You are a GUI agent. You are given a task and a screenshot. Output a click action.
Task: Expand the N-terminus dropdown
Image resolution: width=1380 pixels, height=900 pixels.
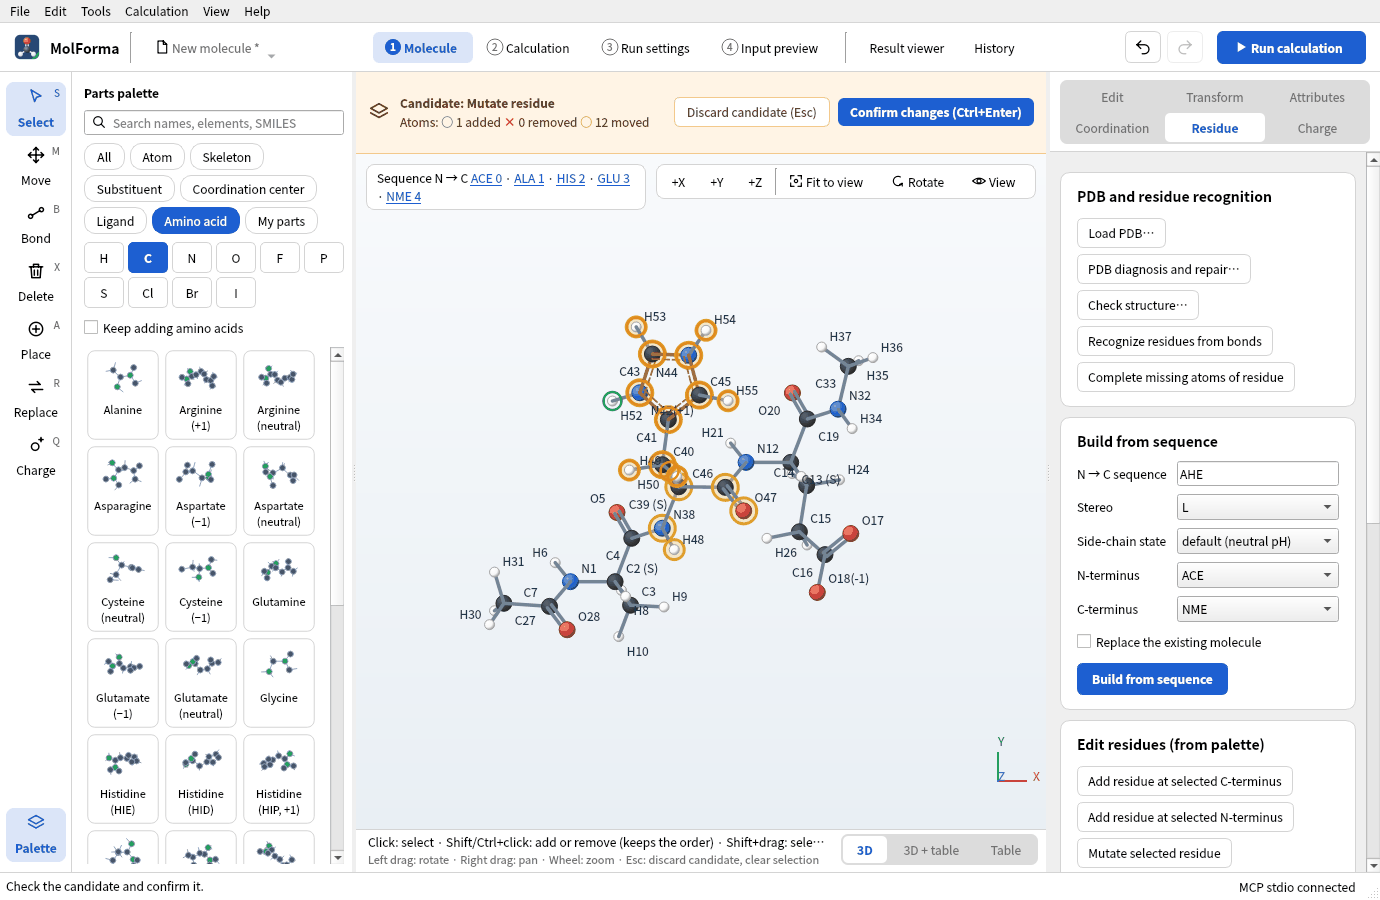point(1258,575)
